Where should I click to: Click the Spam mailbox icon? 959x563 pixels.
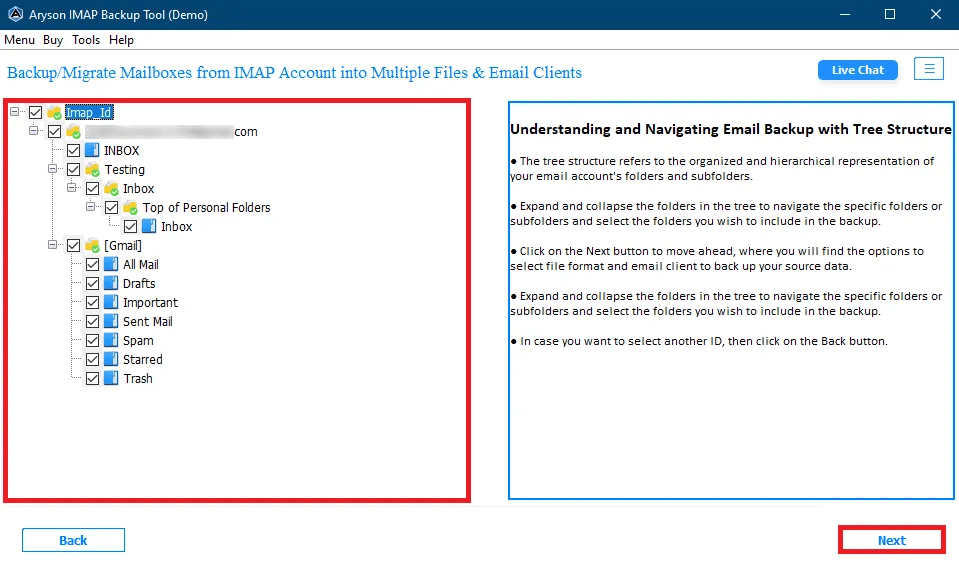pyautogui.click(x=111, y=340)
